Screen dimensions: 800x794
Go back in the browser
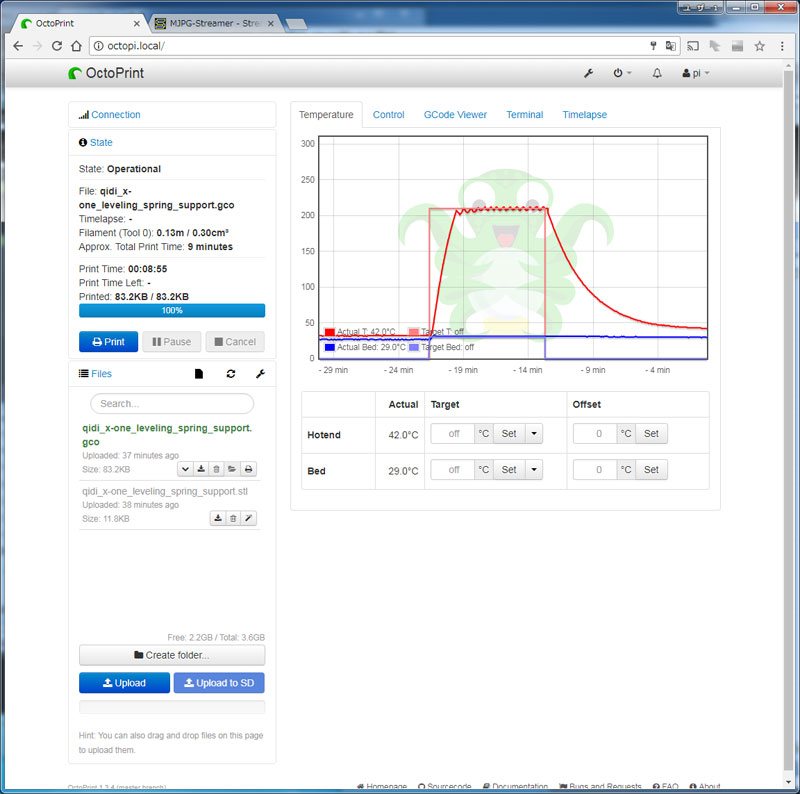(18, 46)
